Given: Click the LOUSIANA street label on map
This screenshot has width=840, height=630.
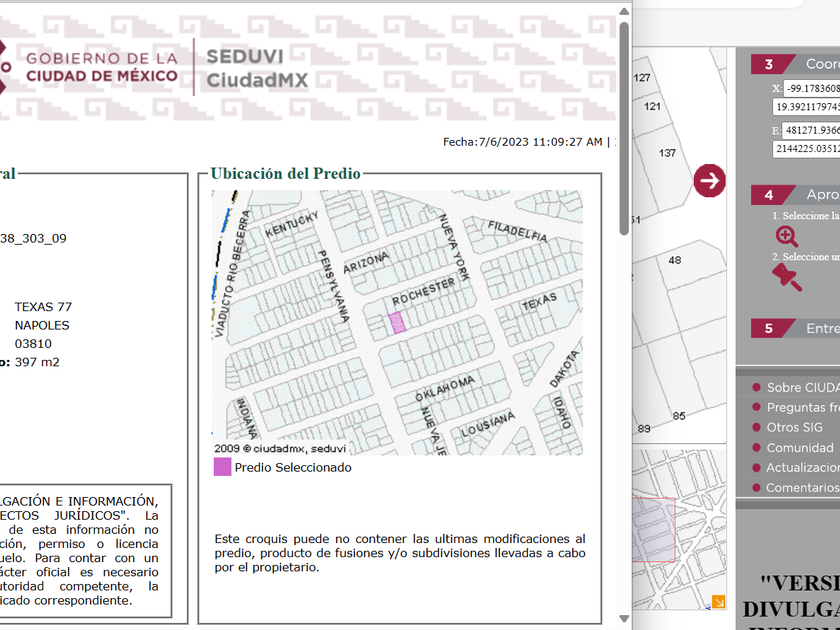Looking at the screenshot, I should (x=488, y=424).
